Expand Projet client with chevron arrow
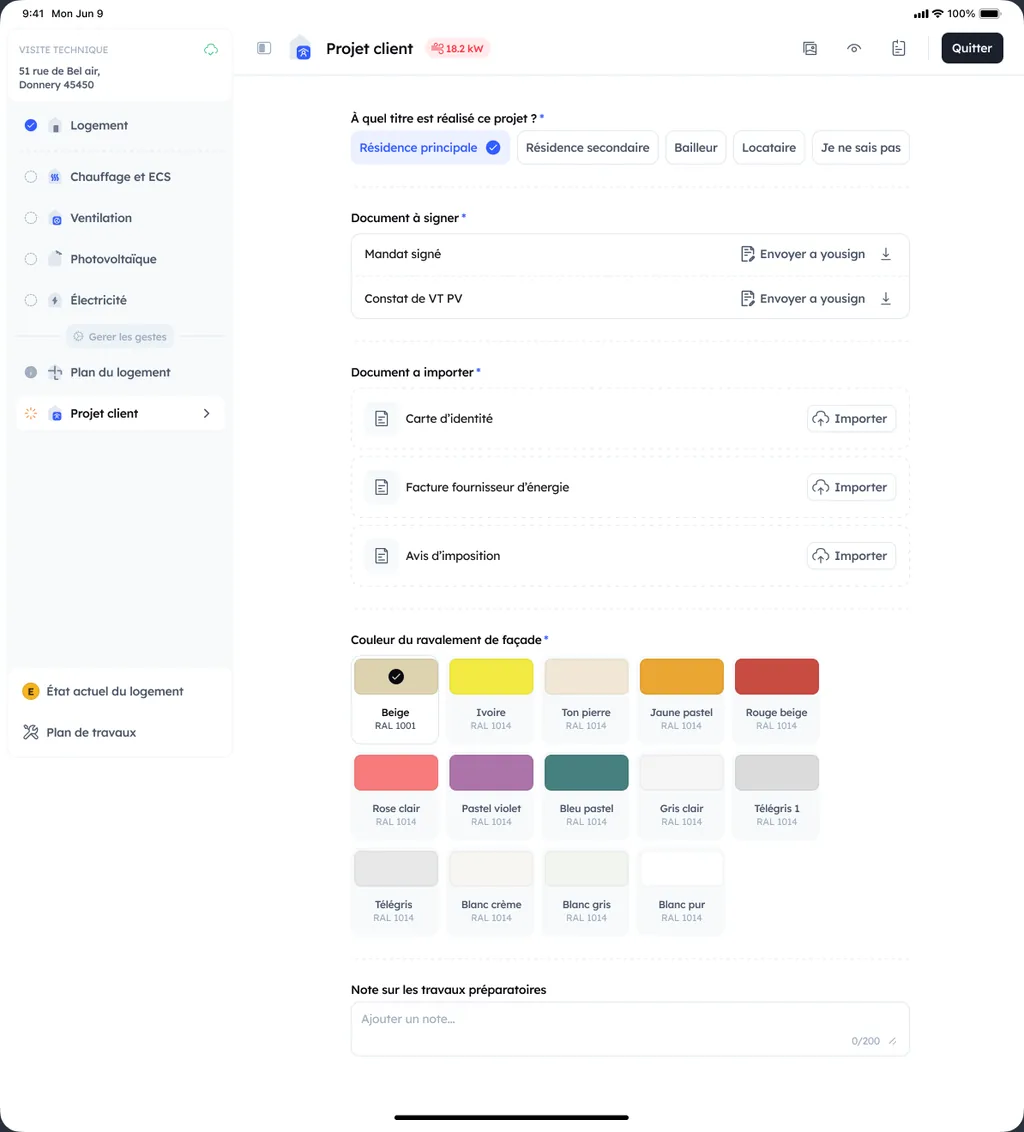 tap(207, 414)
